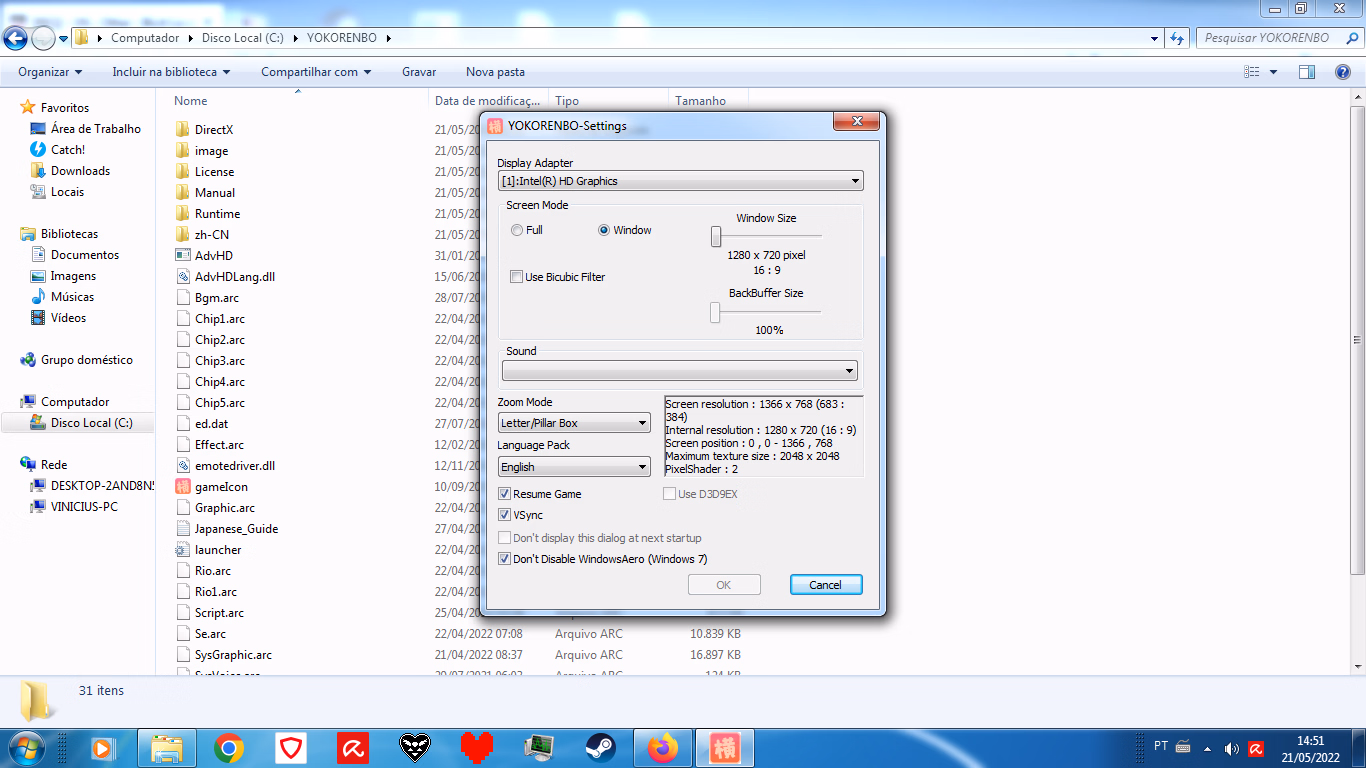
Task: Click Cancel in the YOKORENBO-Settings dialog
Action: click(826, 585)
